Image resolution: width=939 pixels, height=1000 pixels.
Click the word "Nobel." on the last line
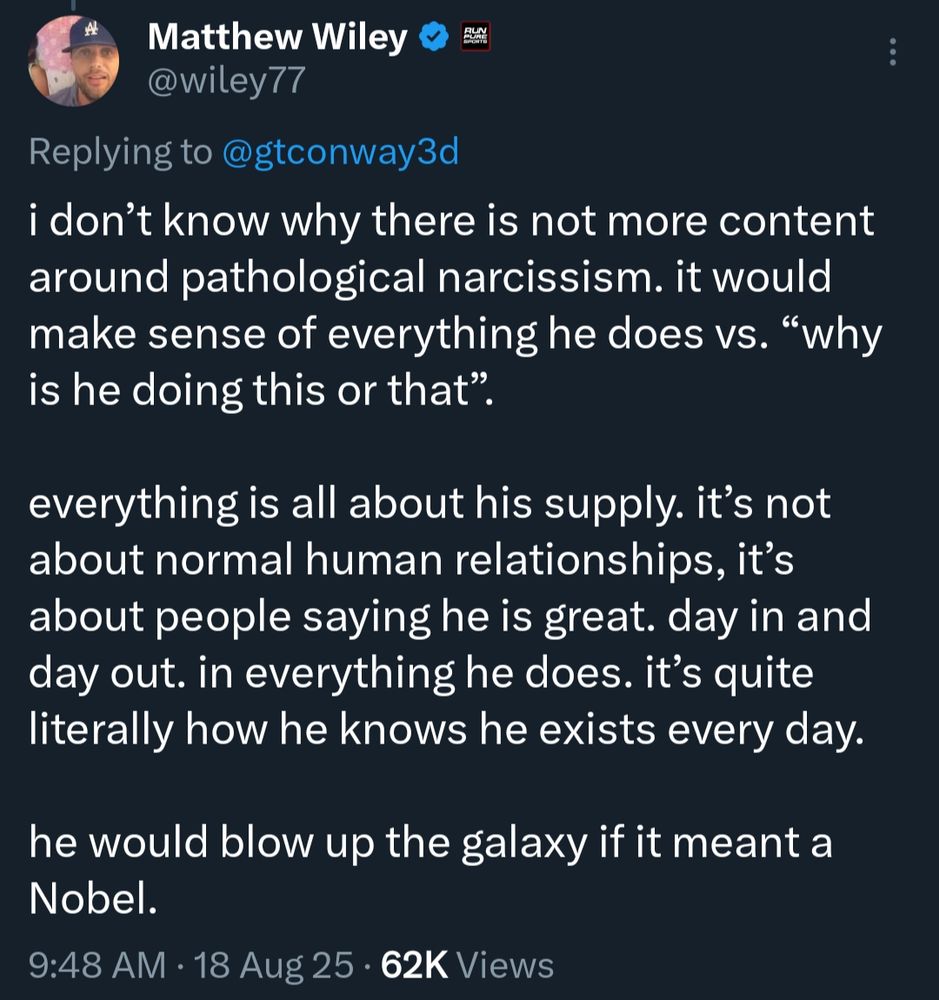tap(93, 899)
